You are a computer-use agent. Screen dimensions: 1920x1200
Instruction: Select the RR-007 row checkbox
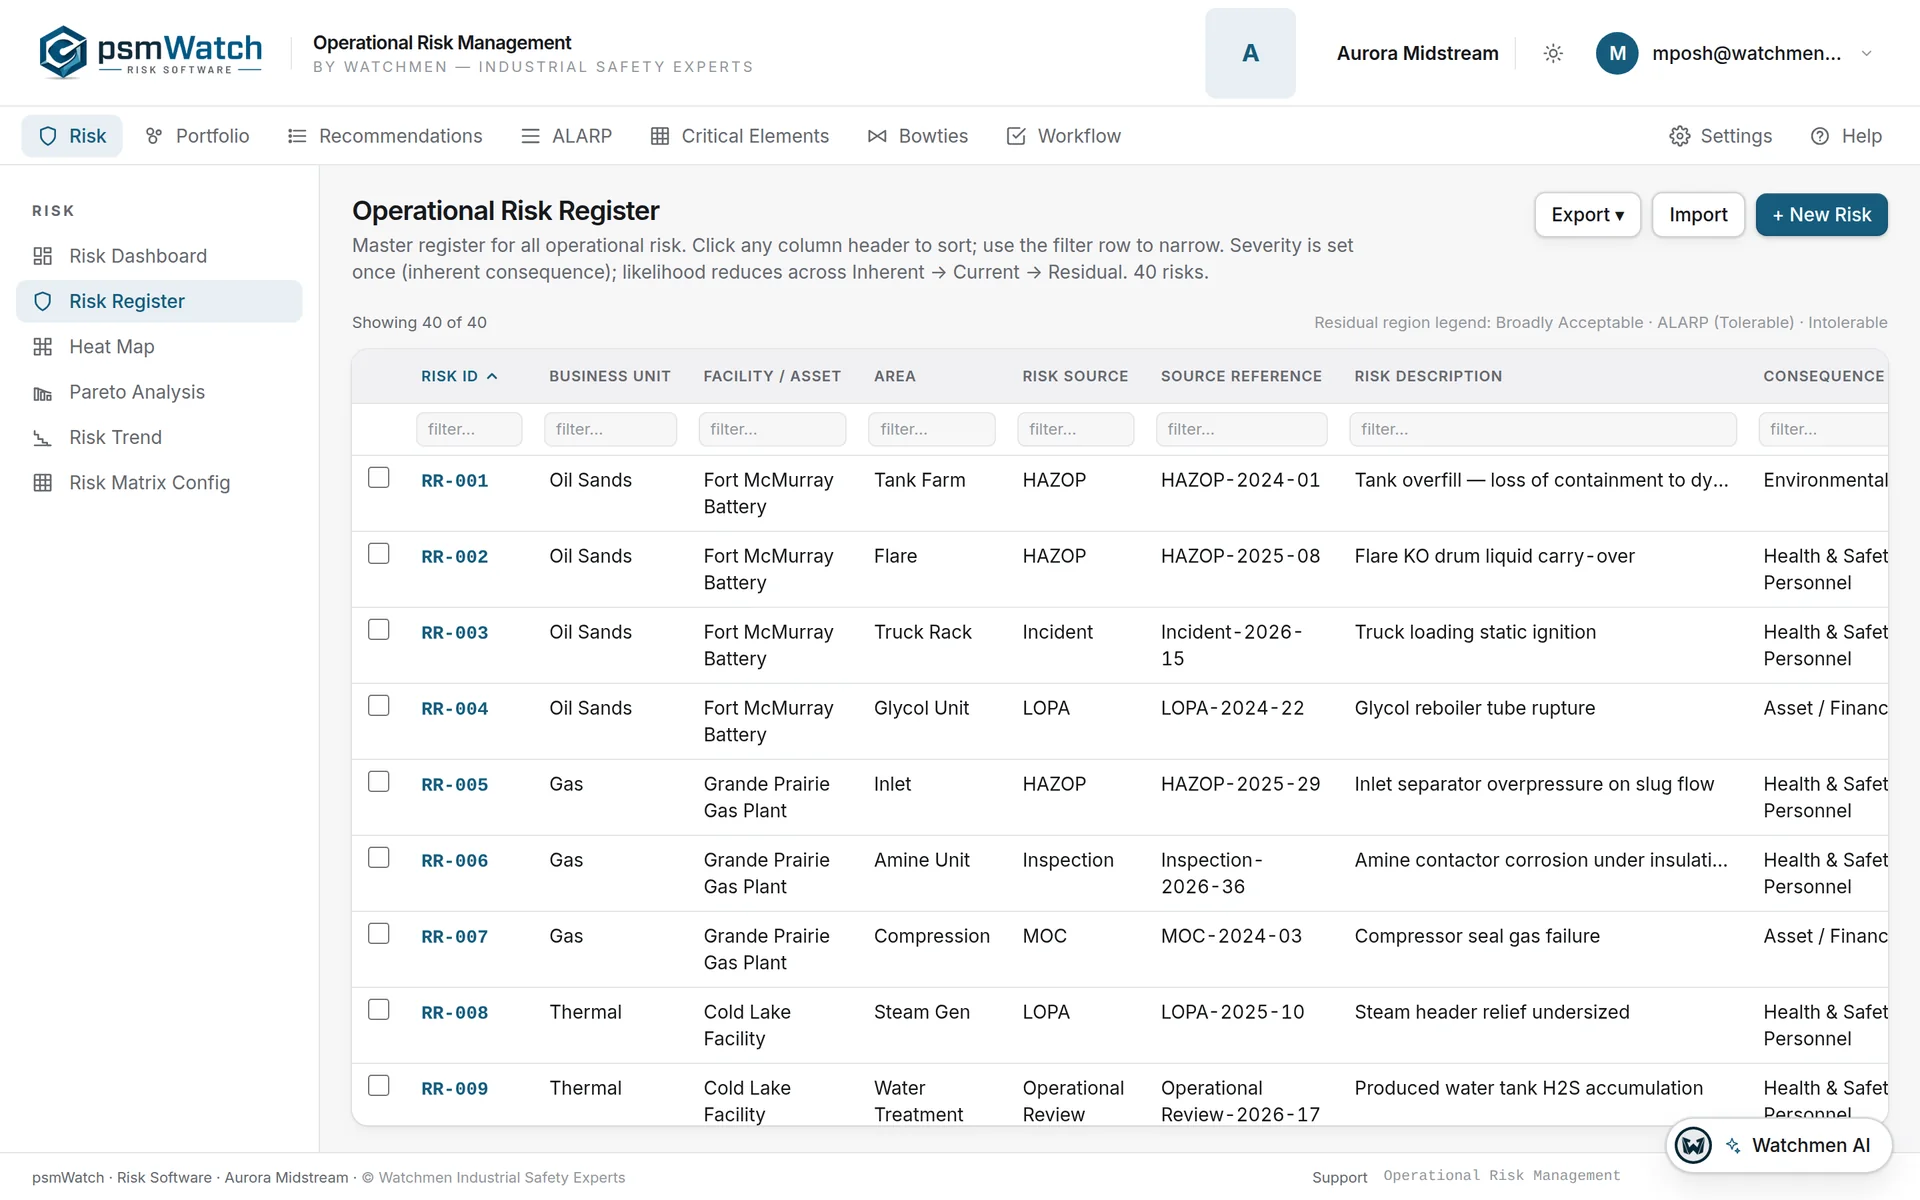coord(378,934)
